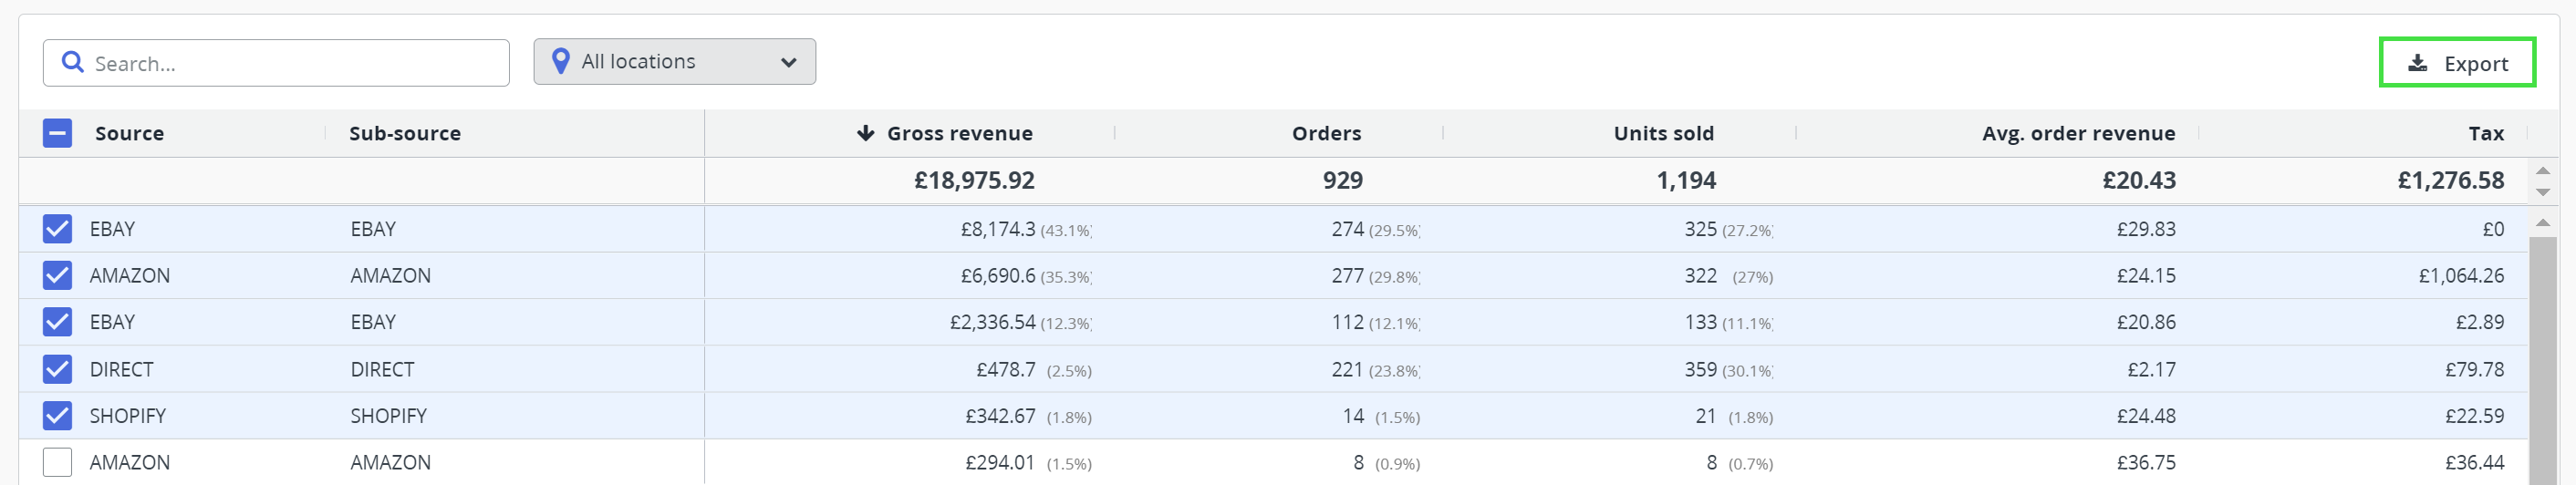This screenshot has width=2576, height=485.
Task: Sort by the Sub-source column header
Action: point(405,133)
